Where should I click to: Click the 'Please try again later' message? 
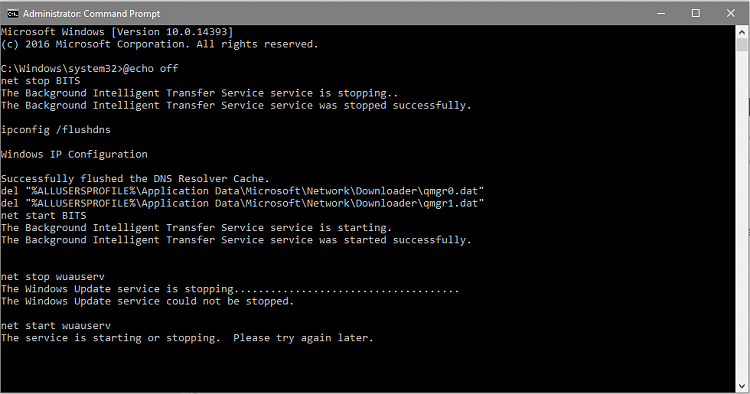[303, 338]
